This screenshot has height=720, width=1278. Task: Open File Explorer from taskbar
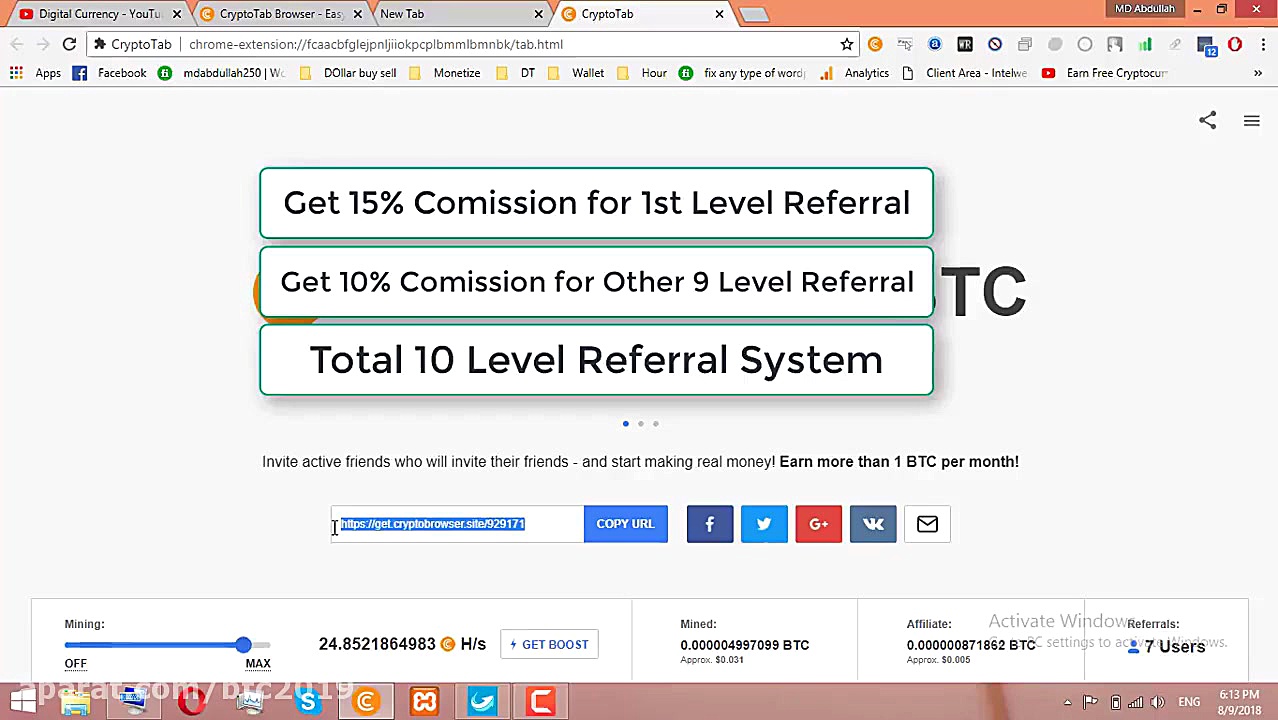75,701
